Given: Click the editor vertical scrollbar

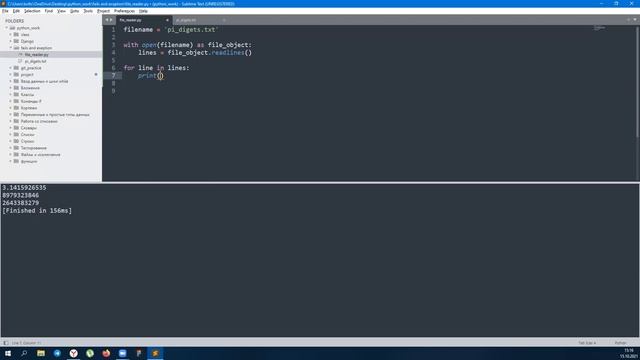Looking at the screenshot, I should [637, 82].
